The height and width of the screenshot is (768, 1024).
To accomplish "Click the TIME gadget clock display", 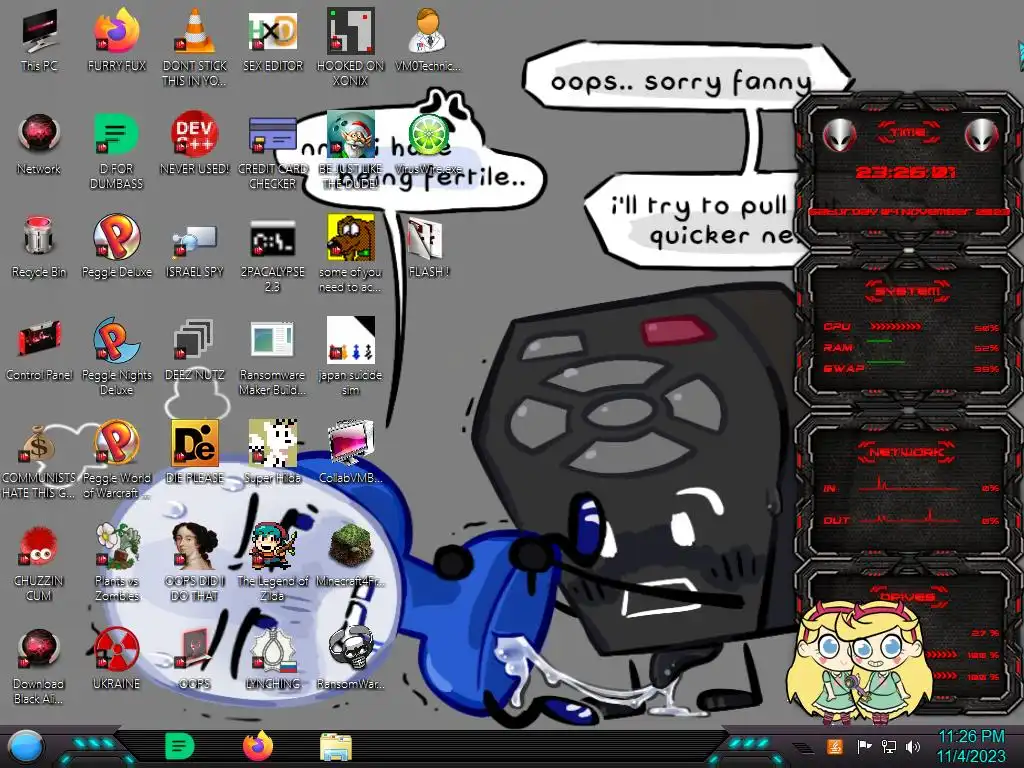I will coord(906,172).
